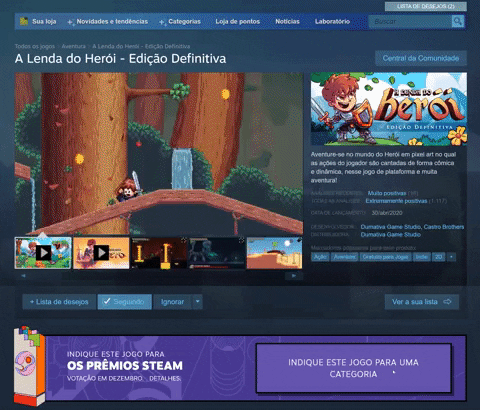This screenshot has height=410, width=480.
Task: Click the Sua loja avatar icon
Action: tap(24, 21)
